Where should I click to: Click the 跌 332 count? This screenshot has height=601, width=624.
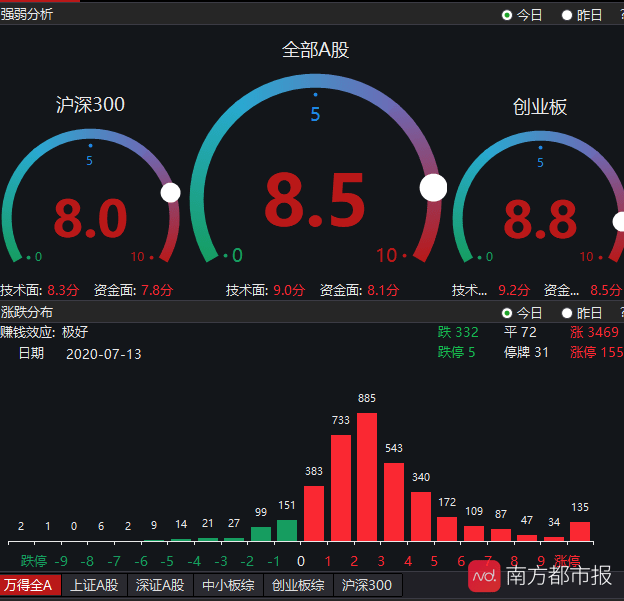click(458, 332)
